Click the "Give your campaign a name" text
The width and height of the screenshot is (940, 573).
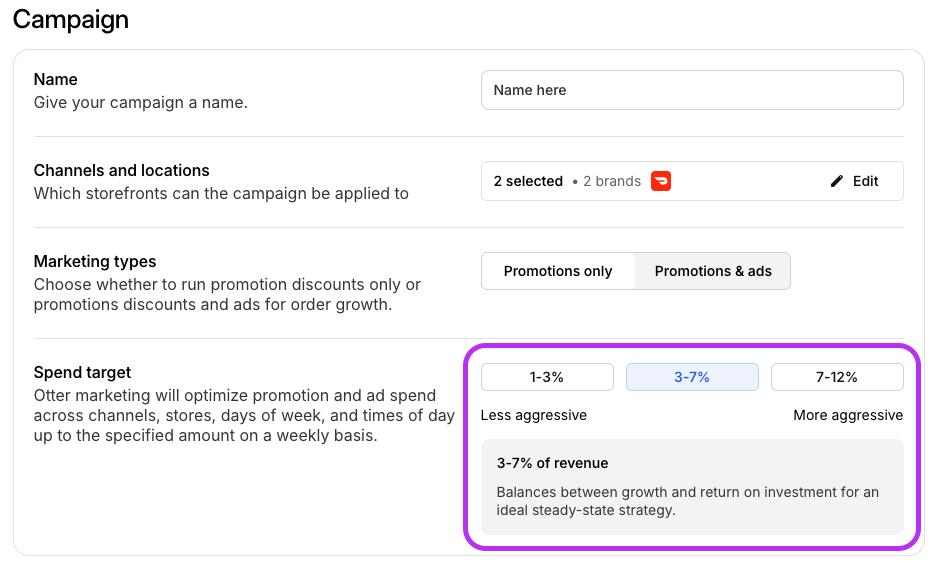coord(140,102)
